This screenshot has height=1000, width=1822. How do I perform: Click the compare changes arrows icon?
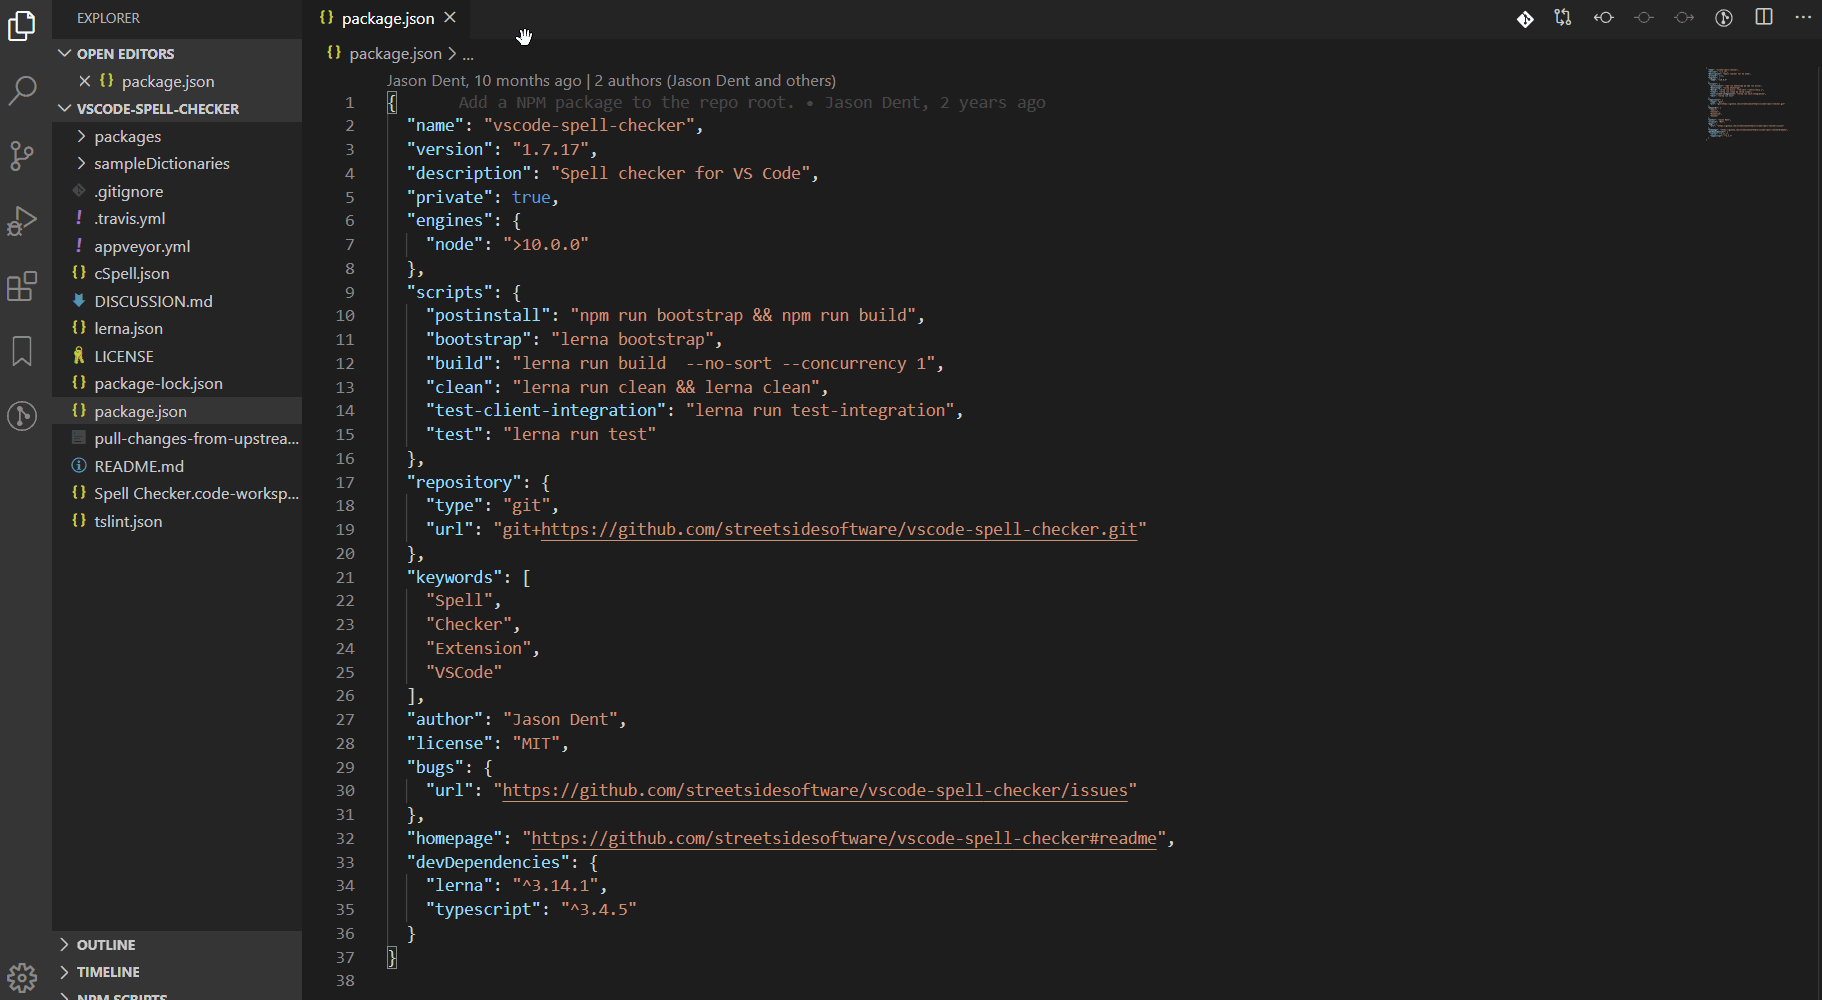coord(1563,18)
